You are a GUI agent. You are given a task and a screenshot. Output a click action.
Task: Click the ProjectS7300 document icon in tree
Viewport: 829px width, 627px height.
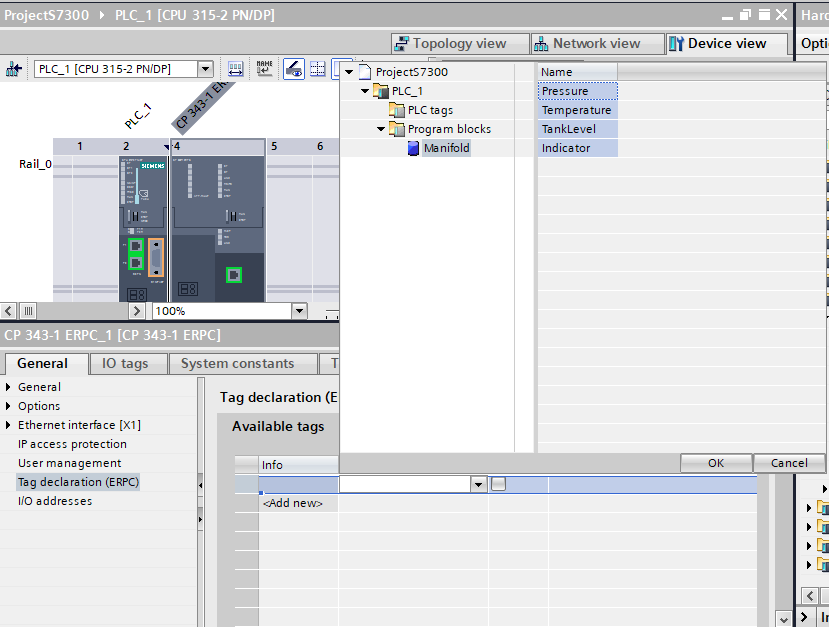click(x=365, y=72)
